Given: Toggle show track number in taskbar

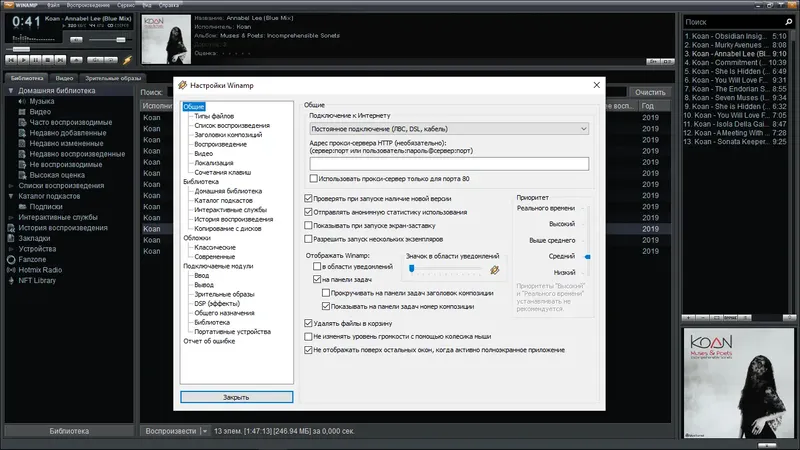Looking at the screenshot, I should click(326, 306).
